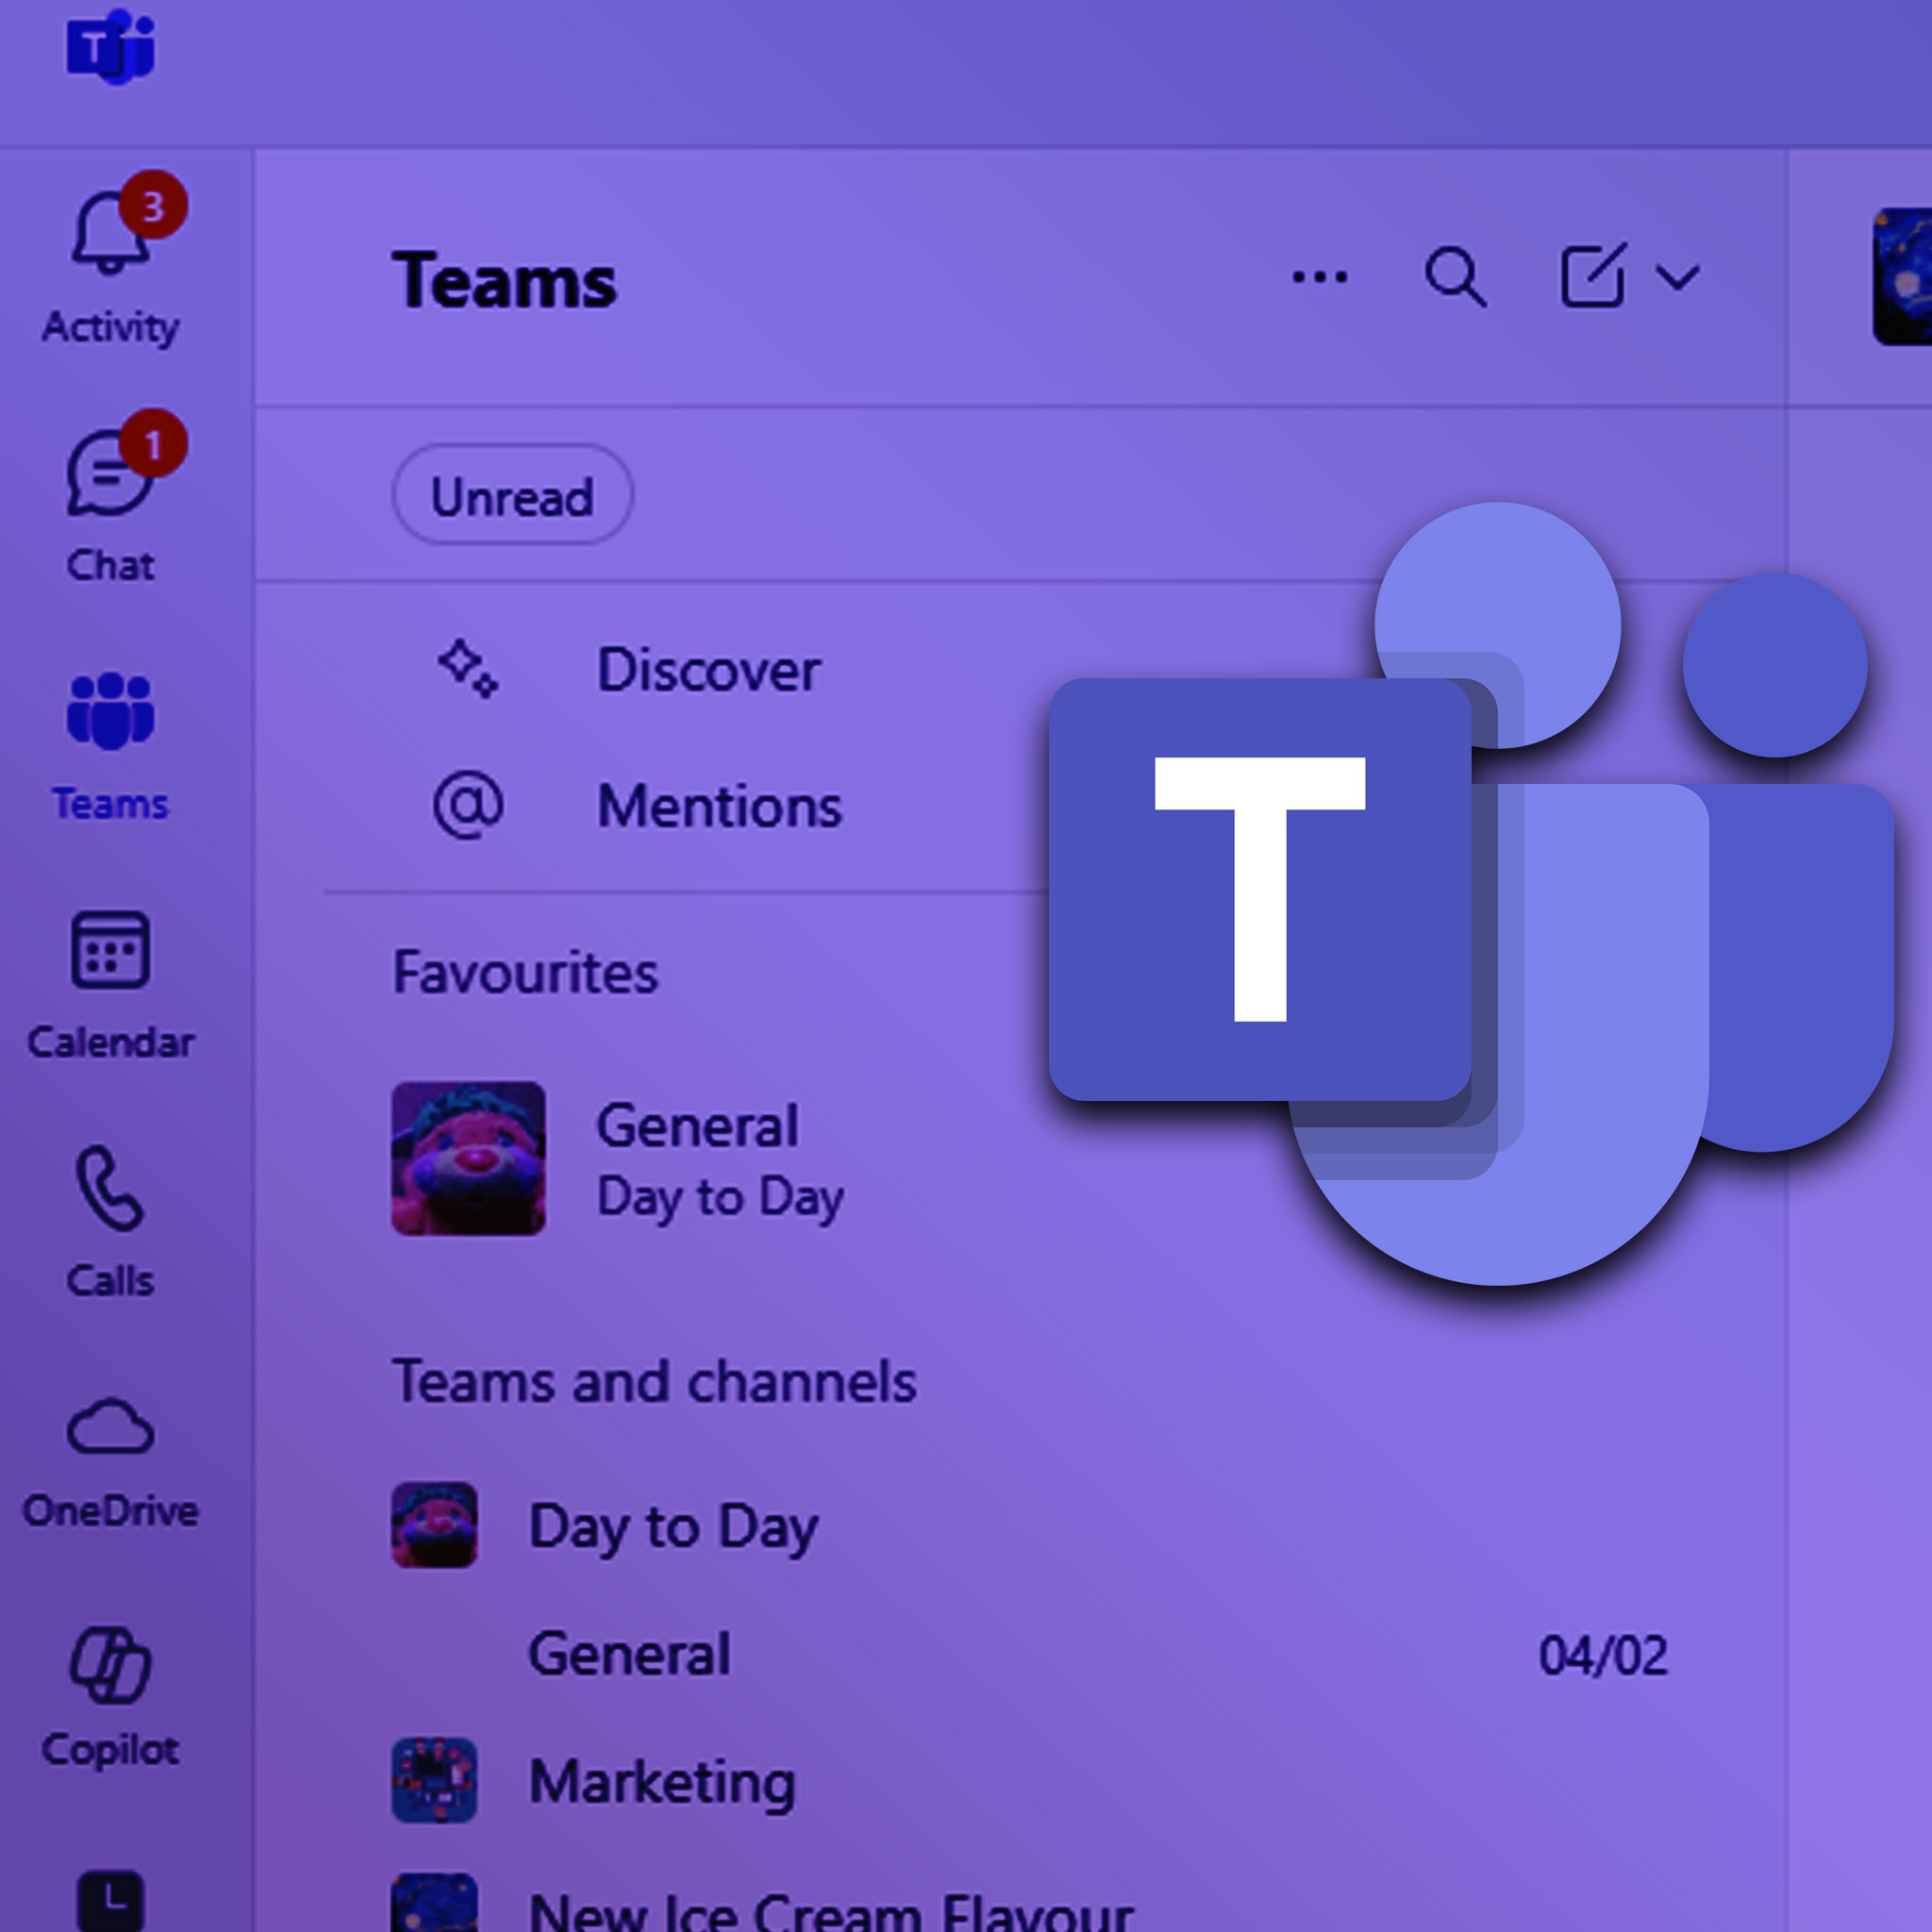Click the Activity notification badge 3

tap(153, 205)
